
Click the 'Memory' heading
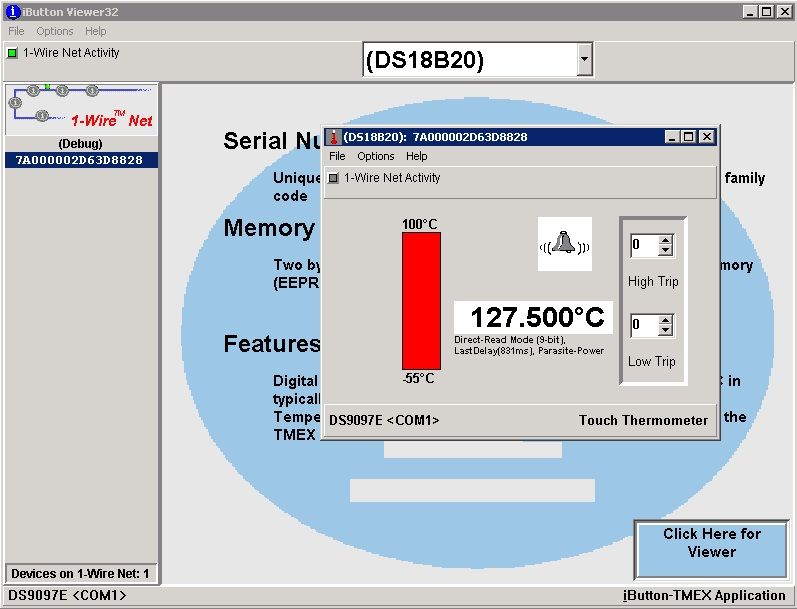269,228
